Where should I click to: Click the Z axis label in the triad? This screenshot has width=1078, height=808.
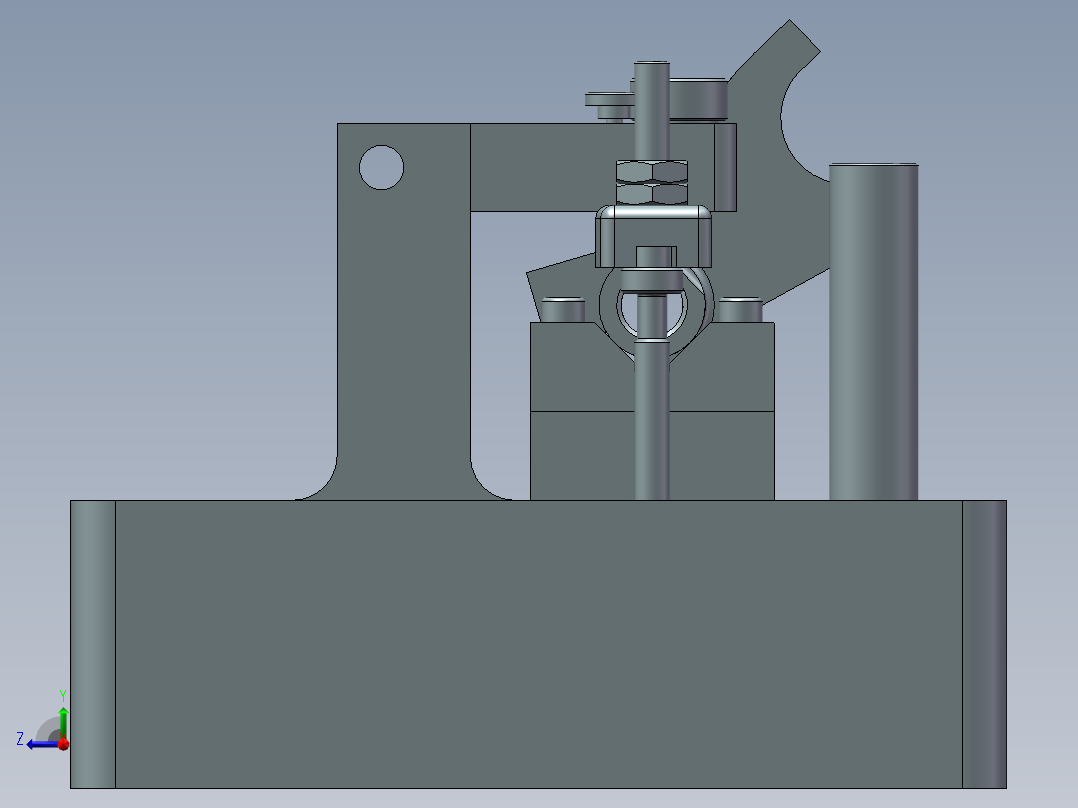coord(22,737)
